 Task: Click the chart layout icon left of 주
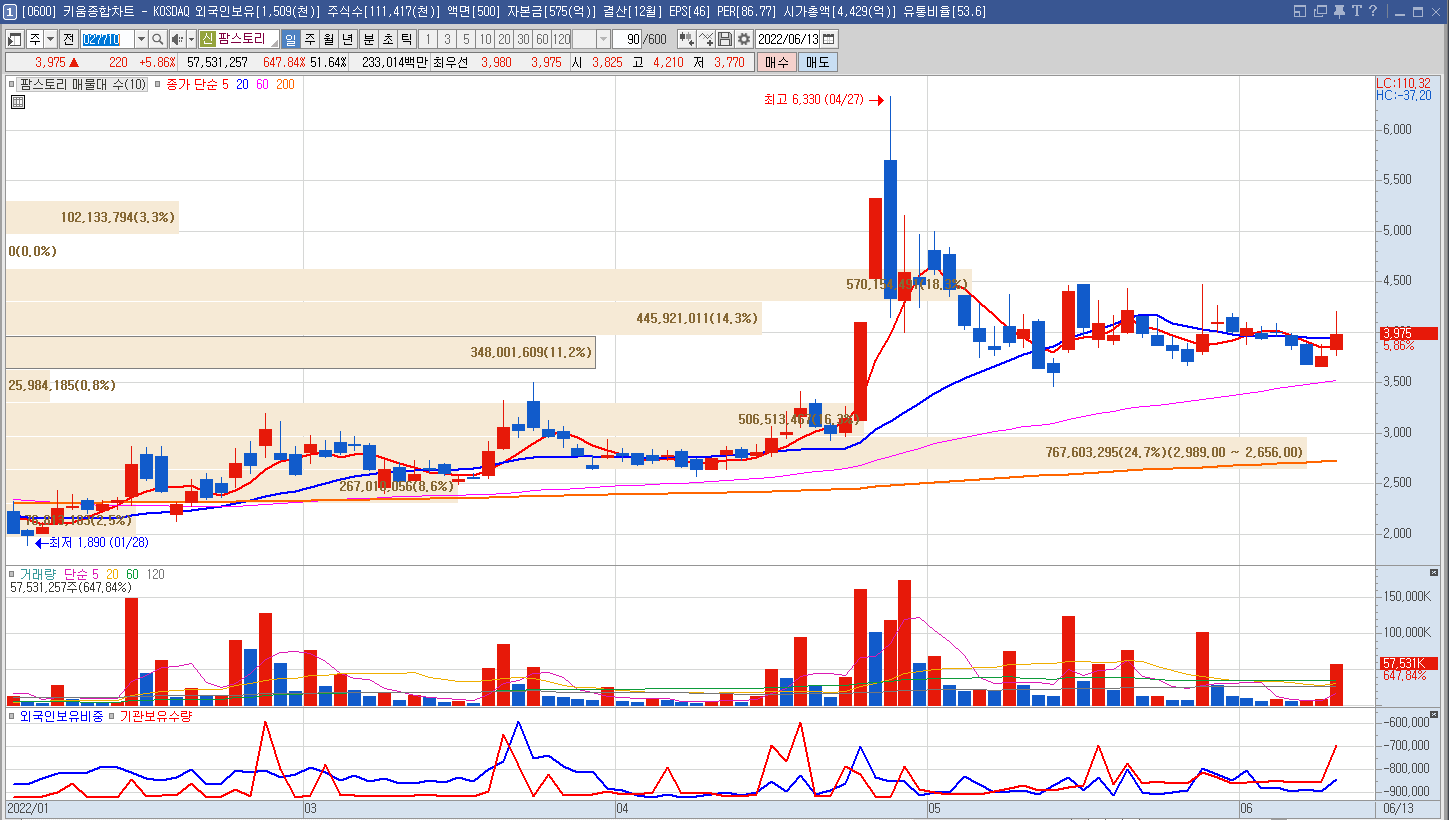(x=15, y=39)
